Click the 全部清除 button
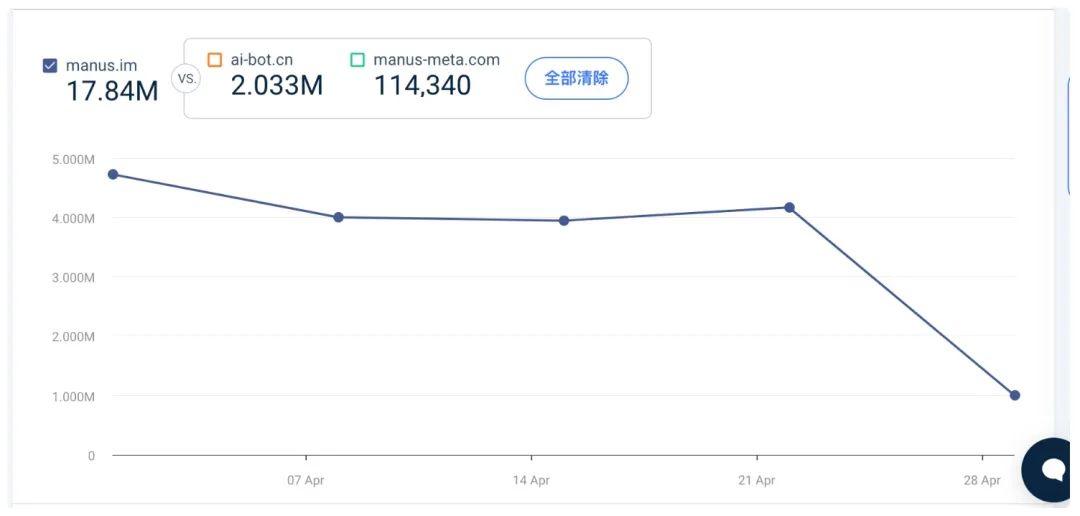This screenshot has width=1080, height=516. (576, 78)
